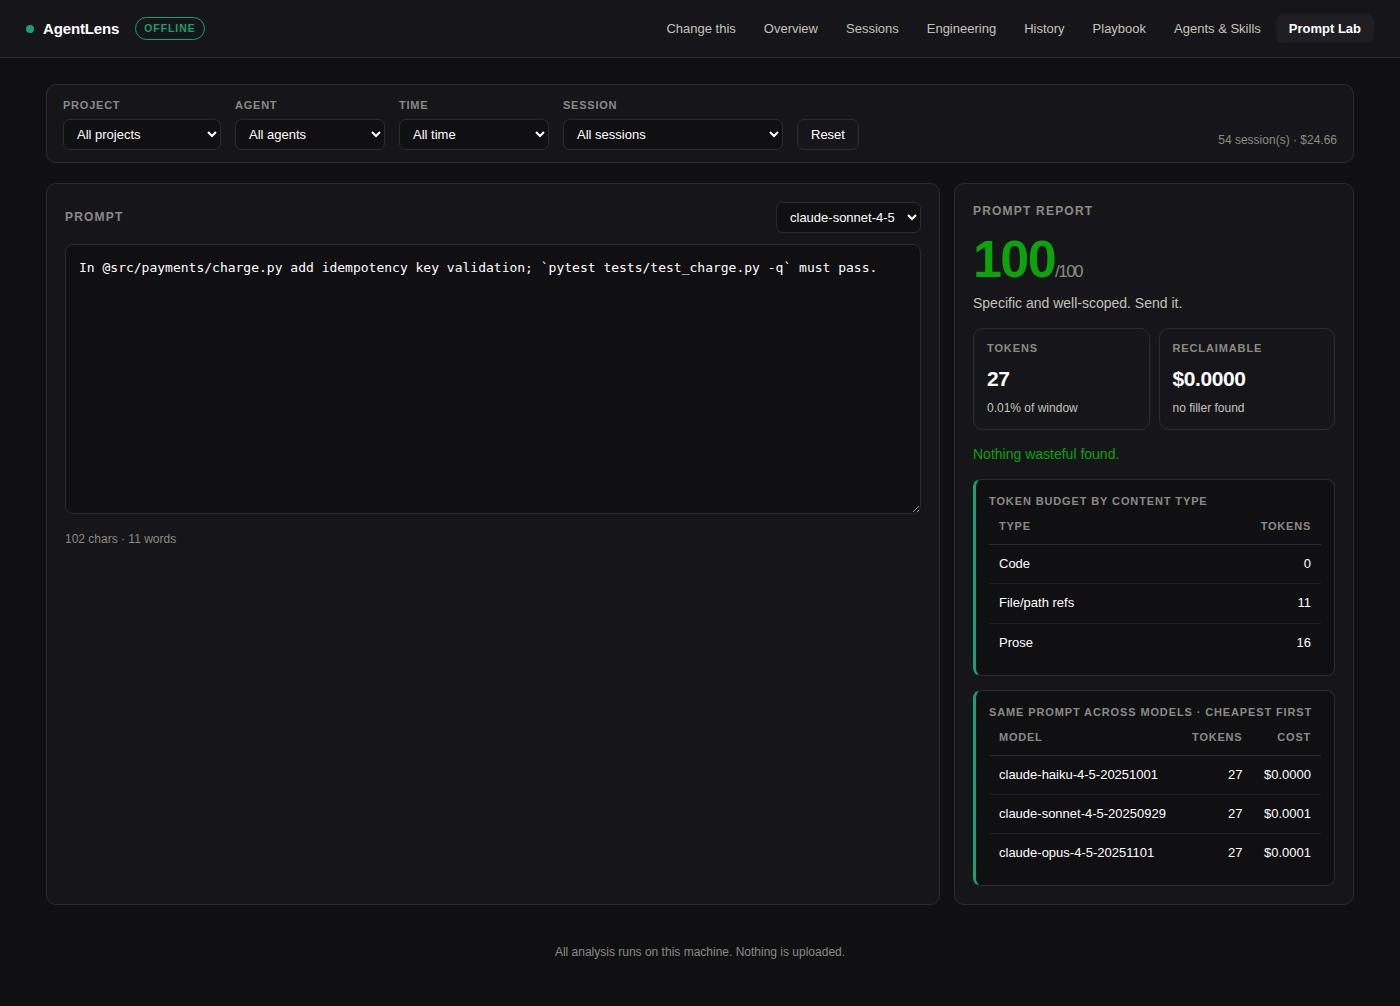The width and height of the screenshot is (1400, 1006).
Task: Select the "54 session(s) · $24.66" summary text
Action: (x=1277, y=140)
